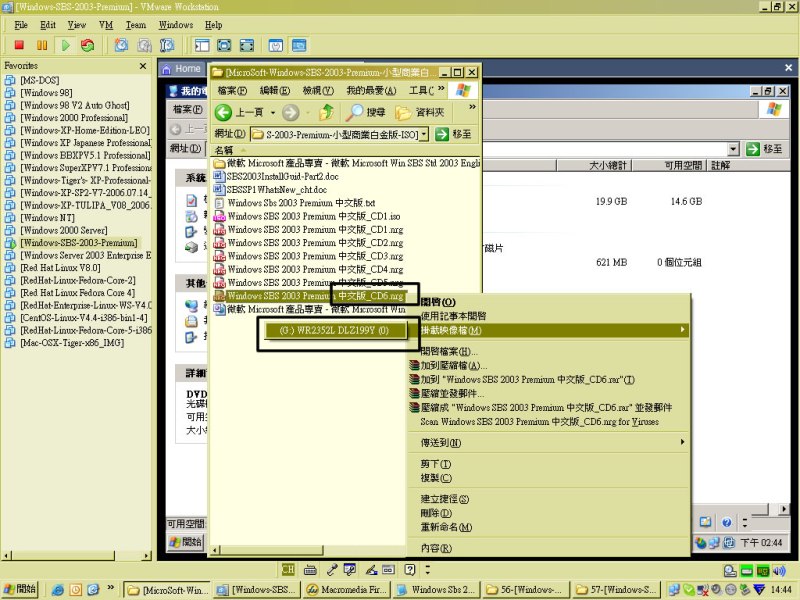Image resolution: width=800 pixels, height=600 pixels.
Task: Click the Revert Snapshot toolbar icon
Action: click(144, 45)
